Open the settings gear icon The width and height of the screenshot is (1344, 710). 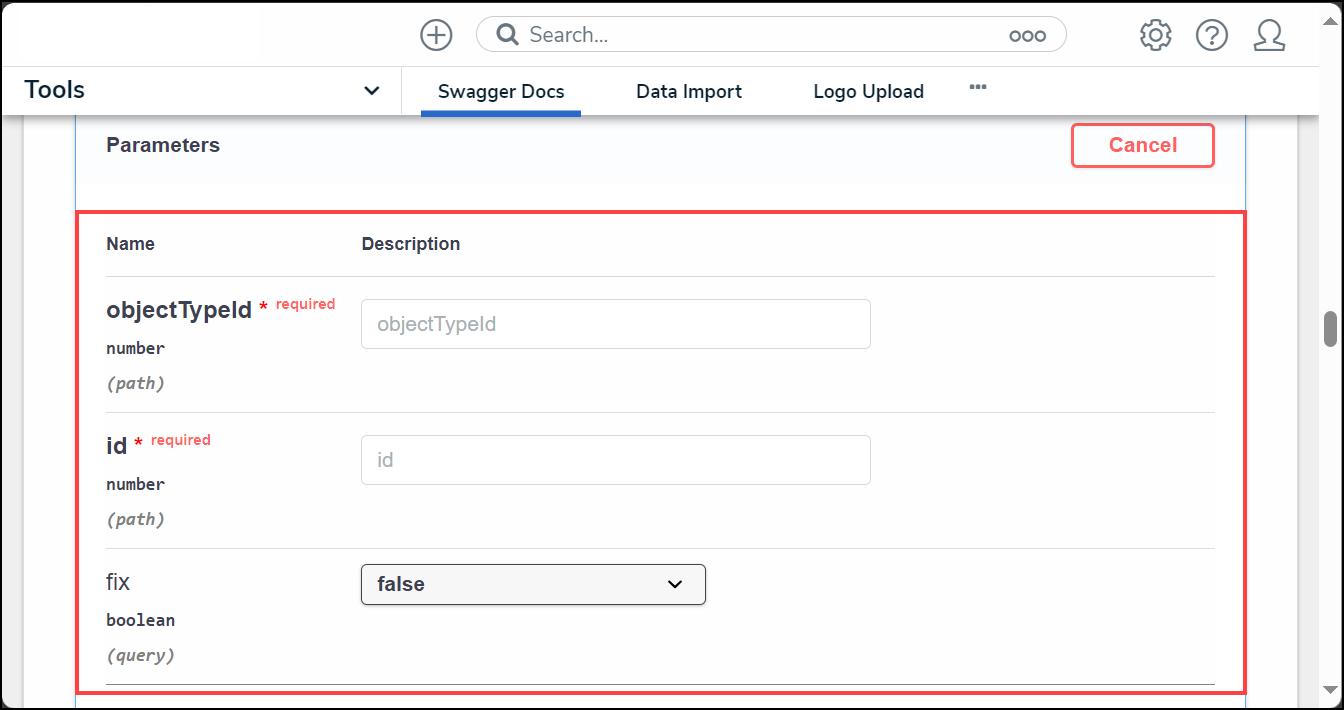coord(1155,35)
